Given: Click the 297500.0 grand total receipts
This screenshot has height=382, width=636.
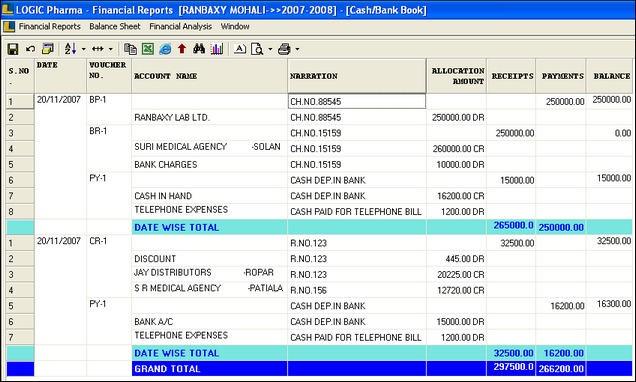Looking at the screenshot, I should (514, 367).
